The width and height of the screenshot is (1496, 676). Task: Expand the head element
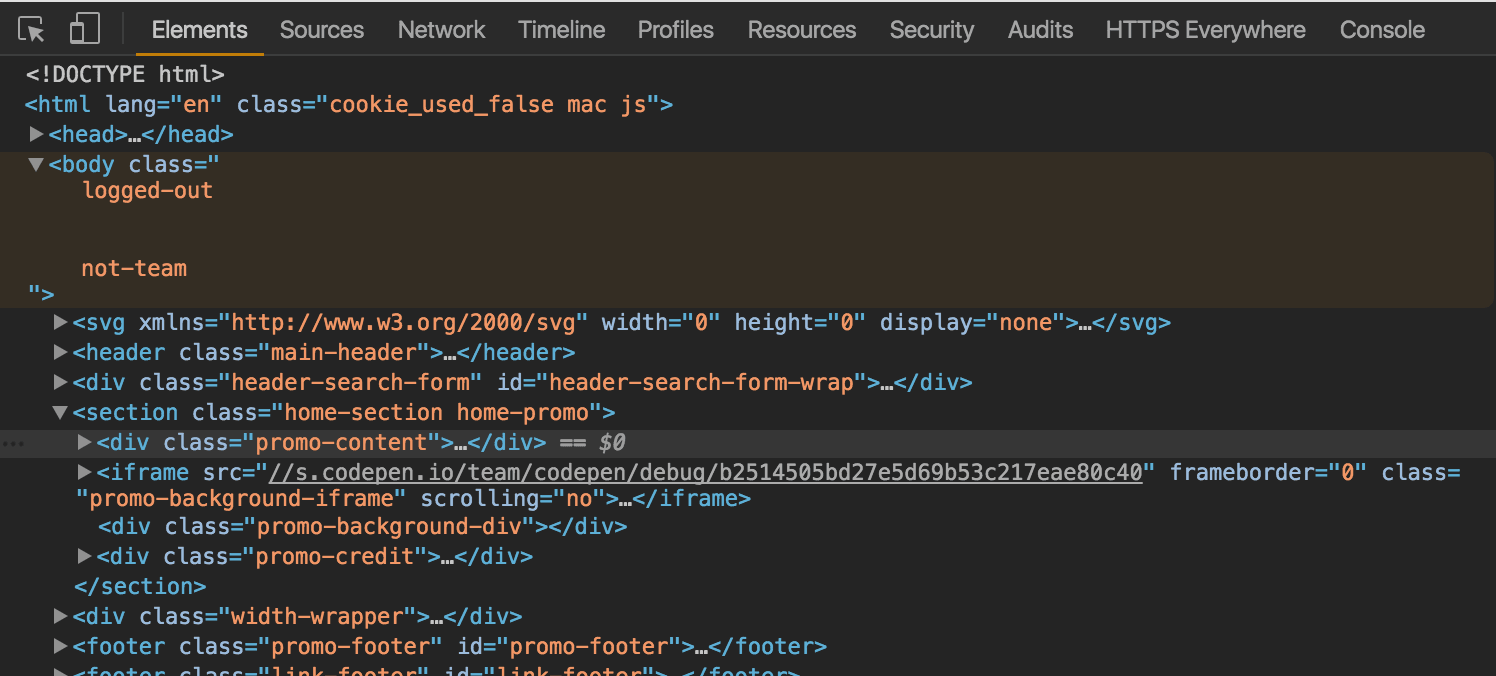coord(36,133)
